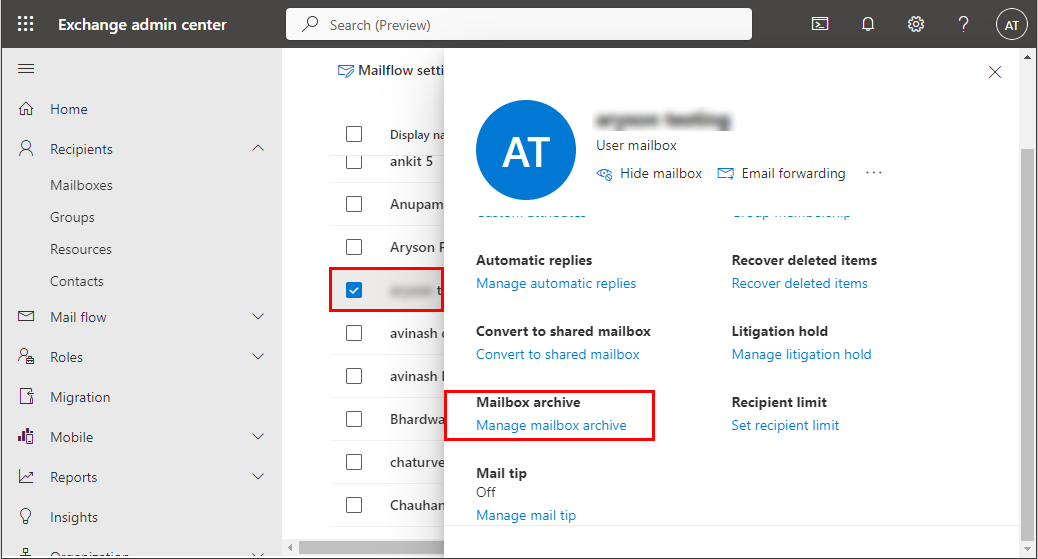The width and height of the screenshot is (1038, 559).
Task: Open the Cloud Shell terminal icon
Action: (820, 25)
